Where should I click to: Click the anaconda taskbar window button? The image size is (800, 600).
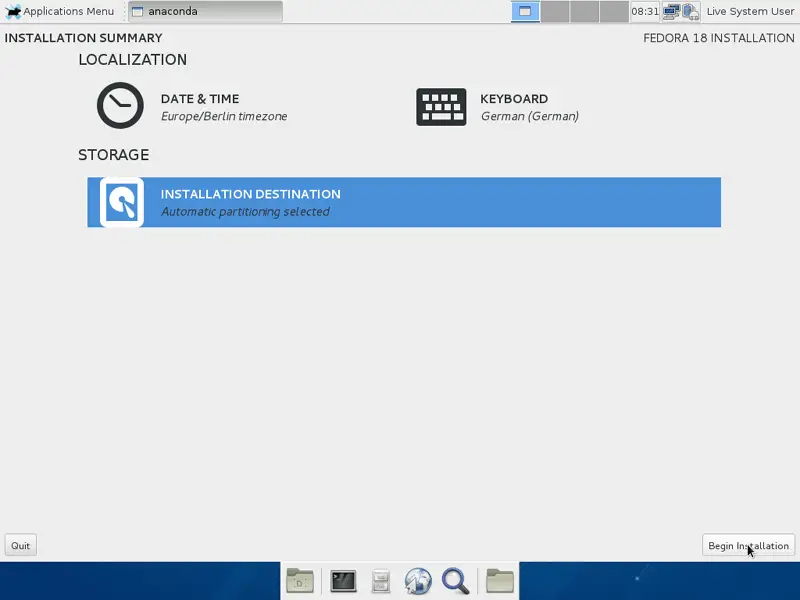click(205, 11)
